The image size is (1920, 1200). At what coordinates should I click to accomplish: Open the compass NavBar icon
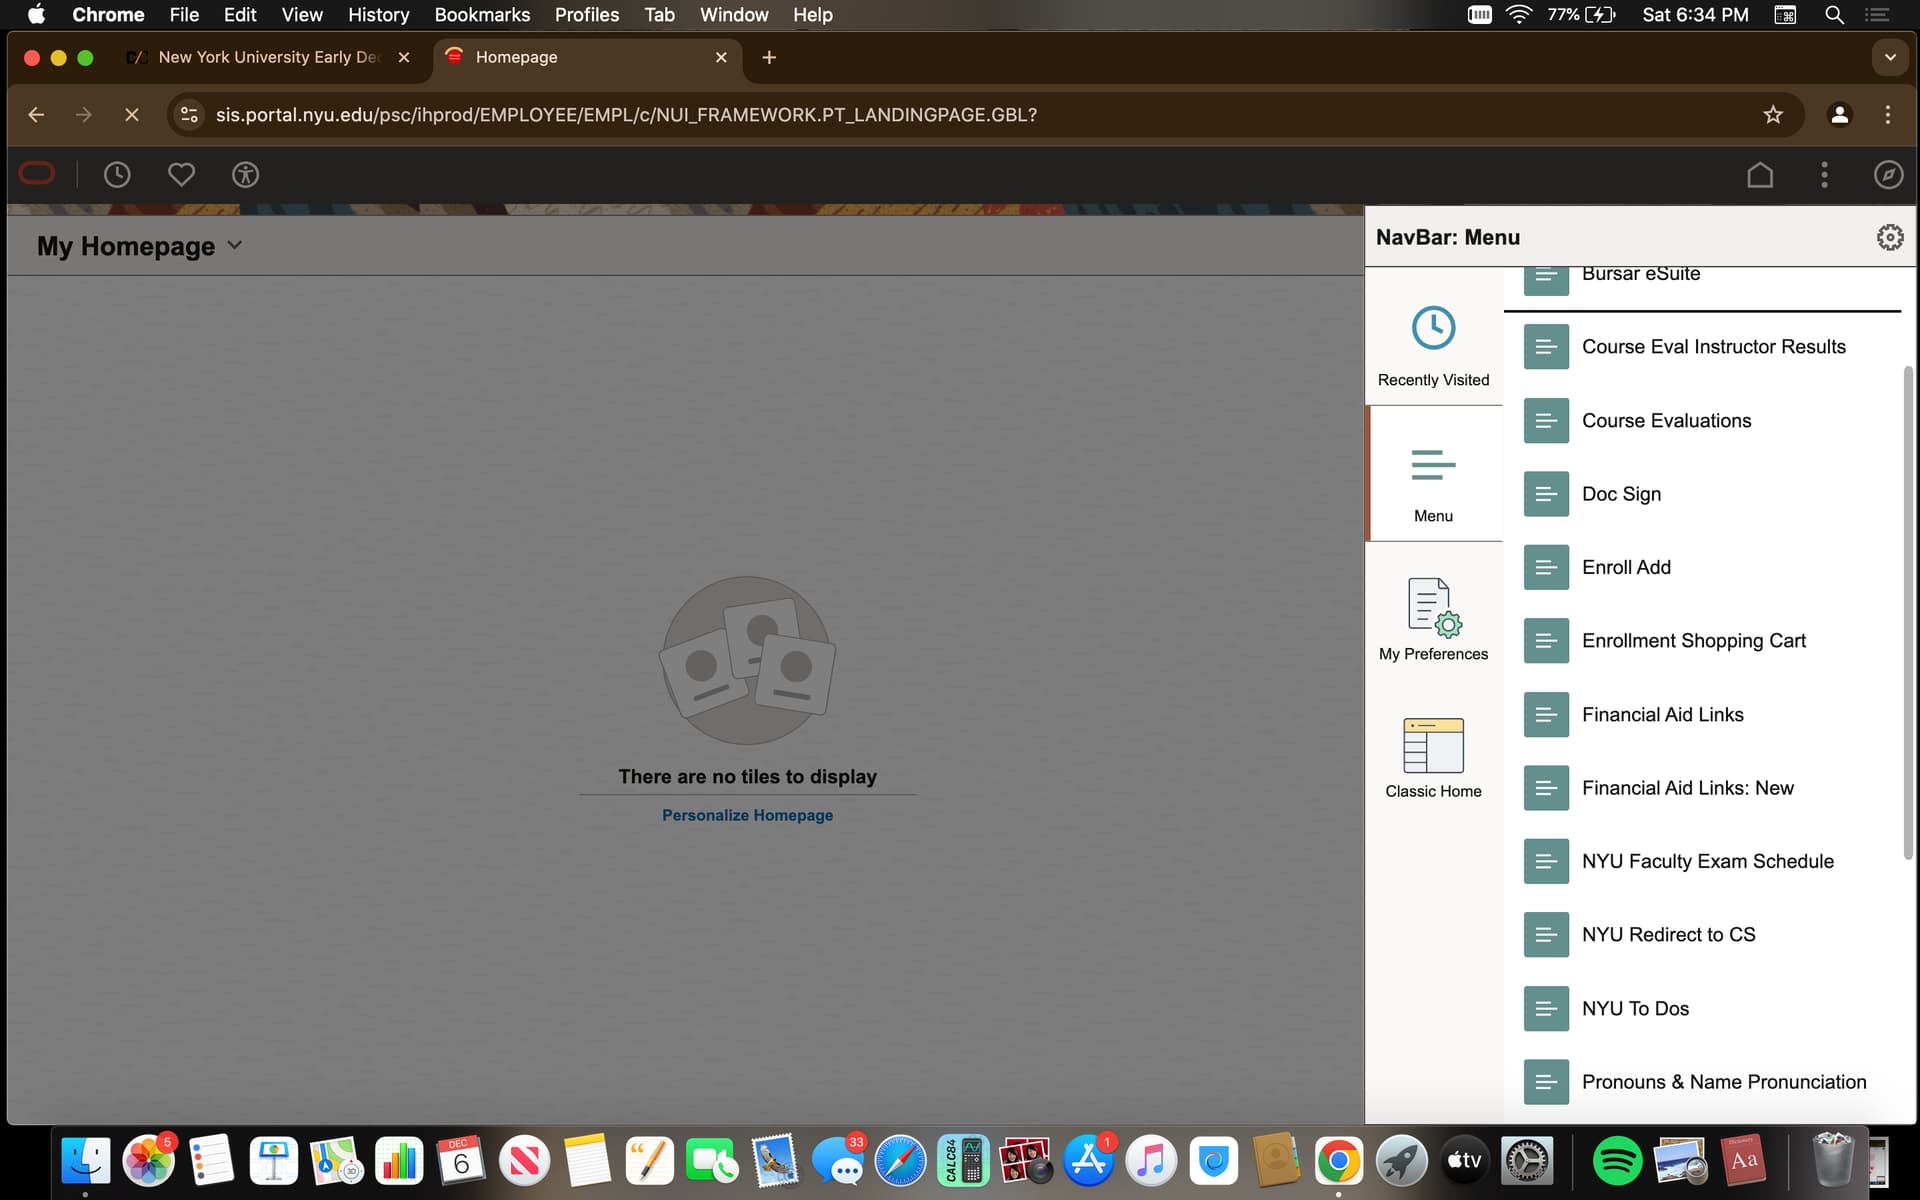[1887, 175]
